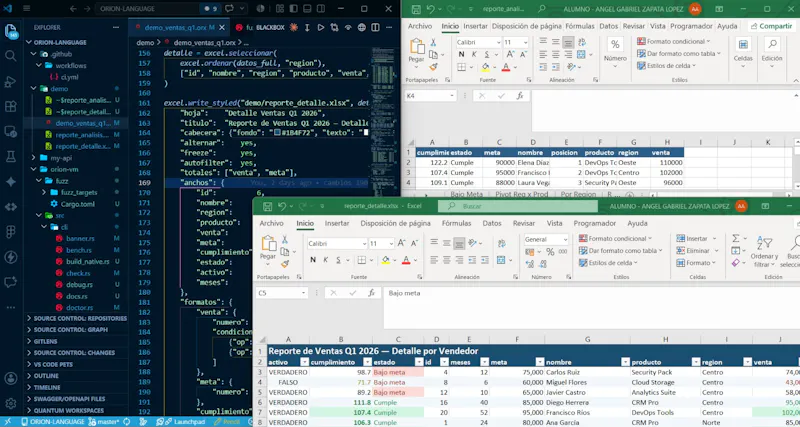This screenshot has height=427, width=800.
Task: Expand the my-api folder
Action: coord(34,158)
